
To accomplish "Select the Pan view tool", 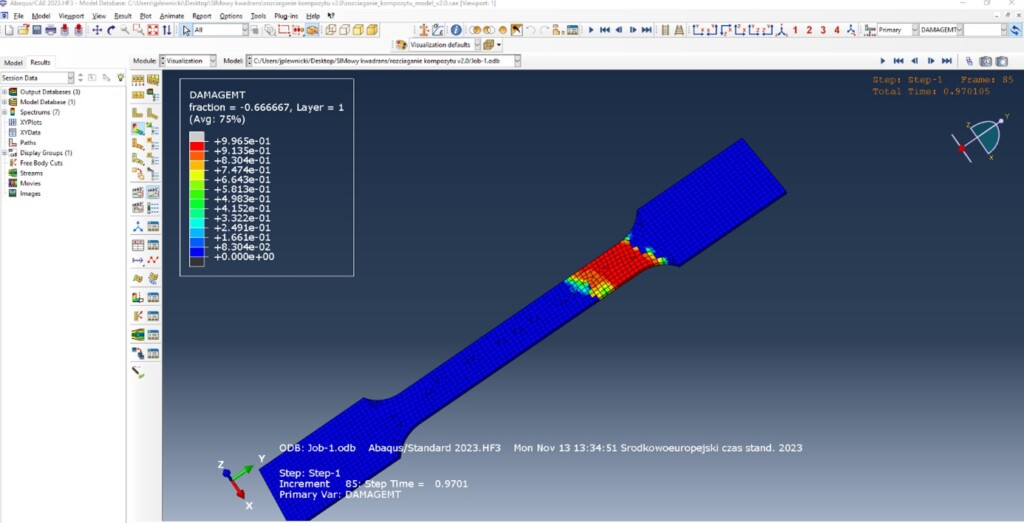I will pos(96,30).
